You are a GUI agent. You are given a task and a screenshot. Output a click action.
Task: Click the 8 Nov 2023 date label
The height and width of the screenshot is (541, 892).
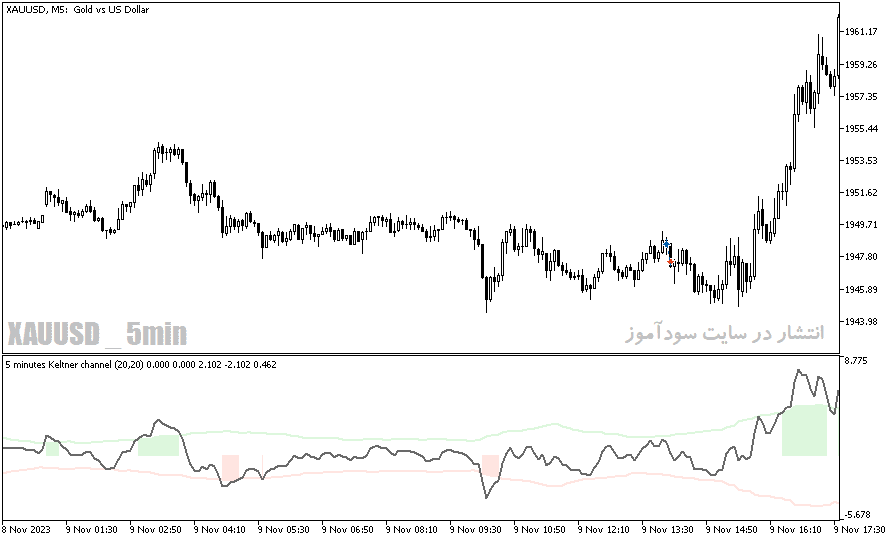(x=26, y=530)
